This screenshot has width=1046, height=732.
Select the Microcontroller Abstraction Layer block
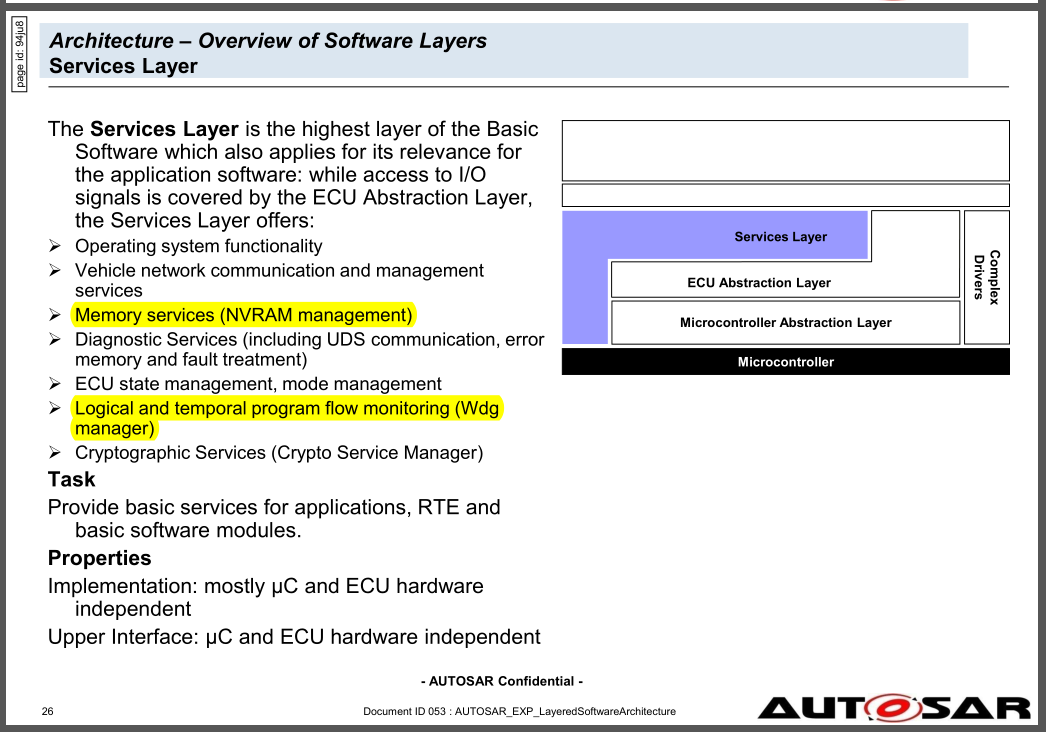785,322
